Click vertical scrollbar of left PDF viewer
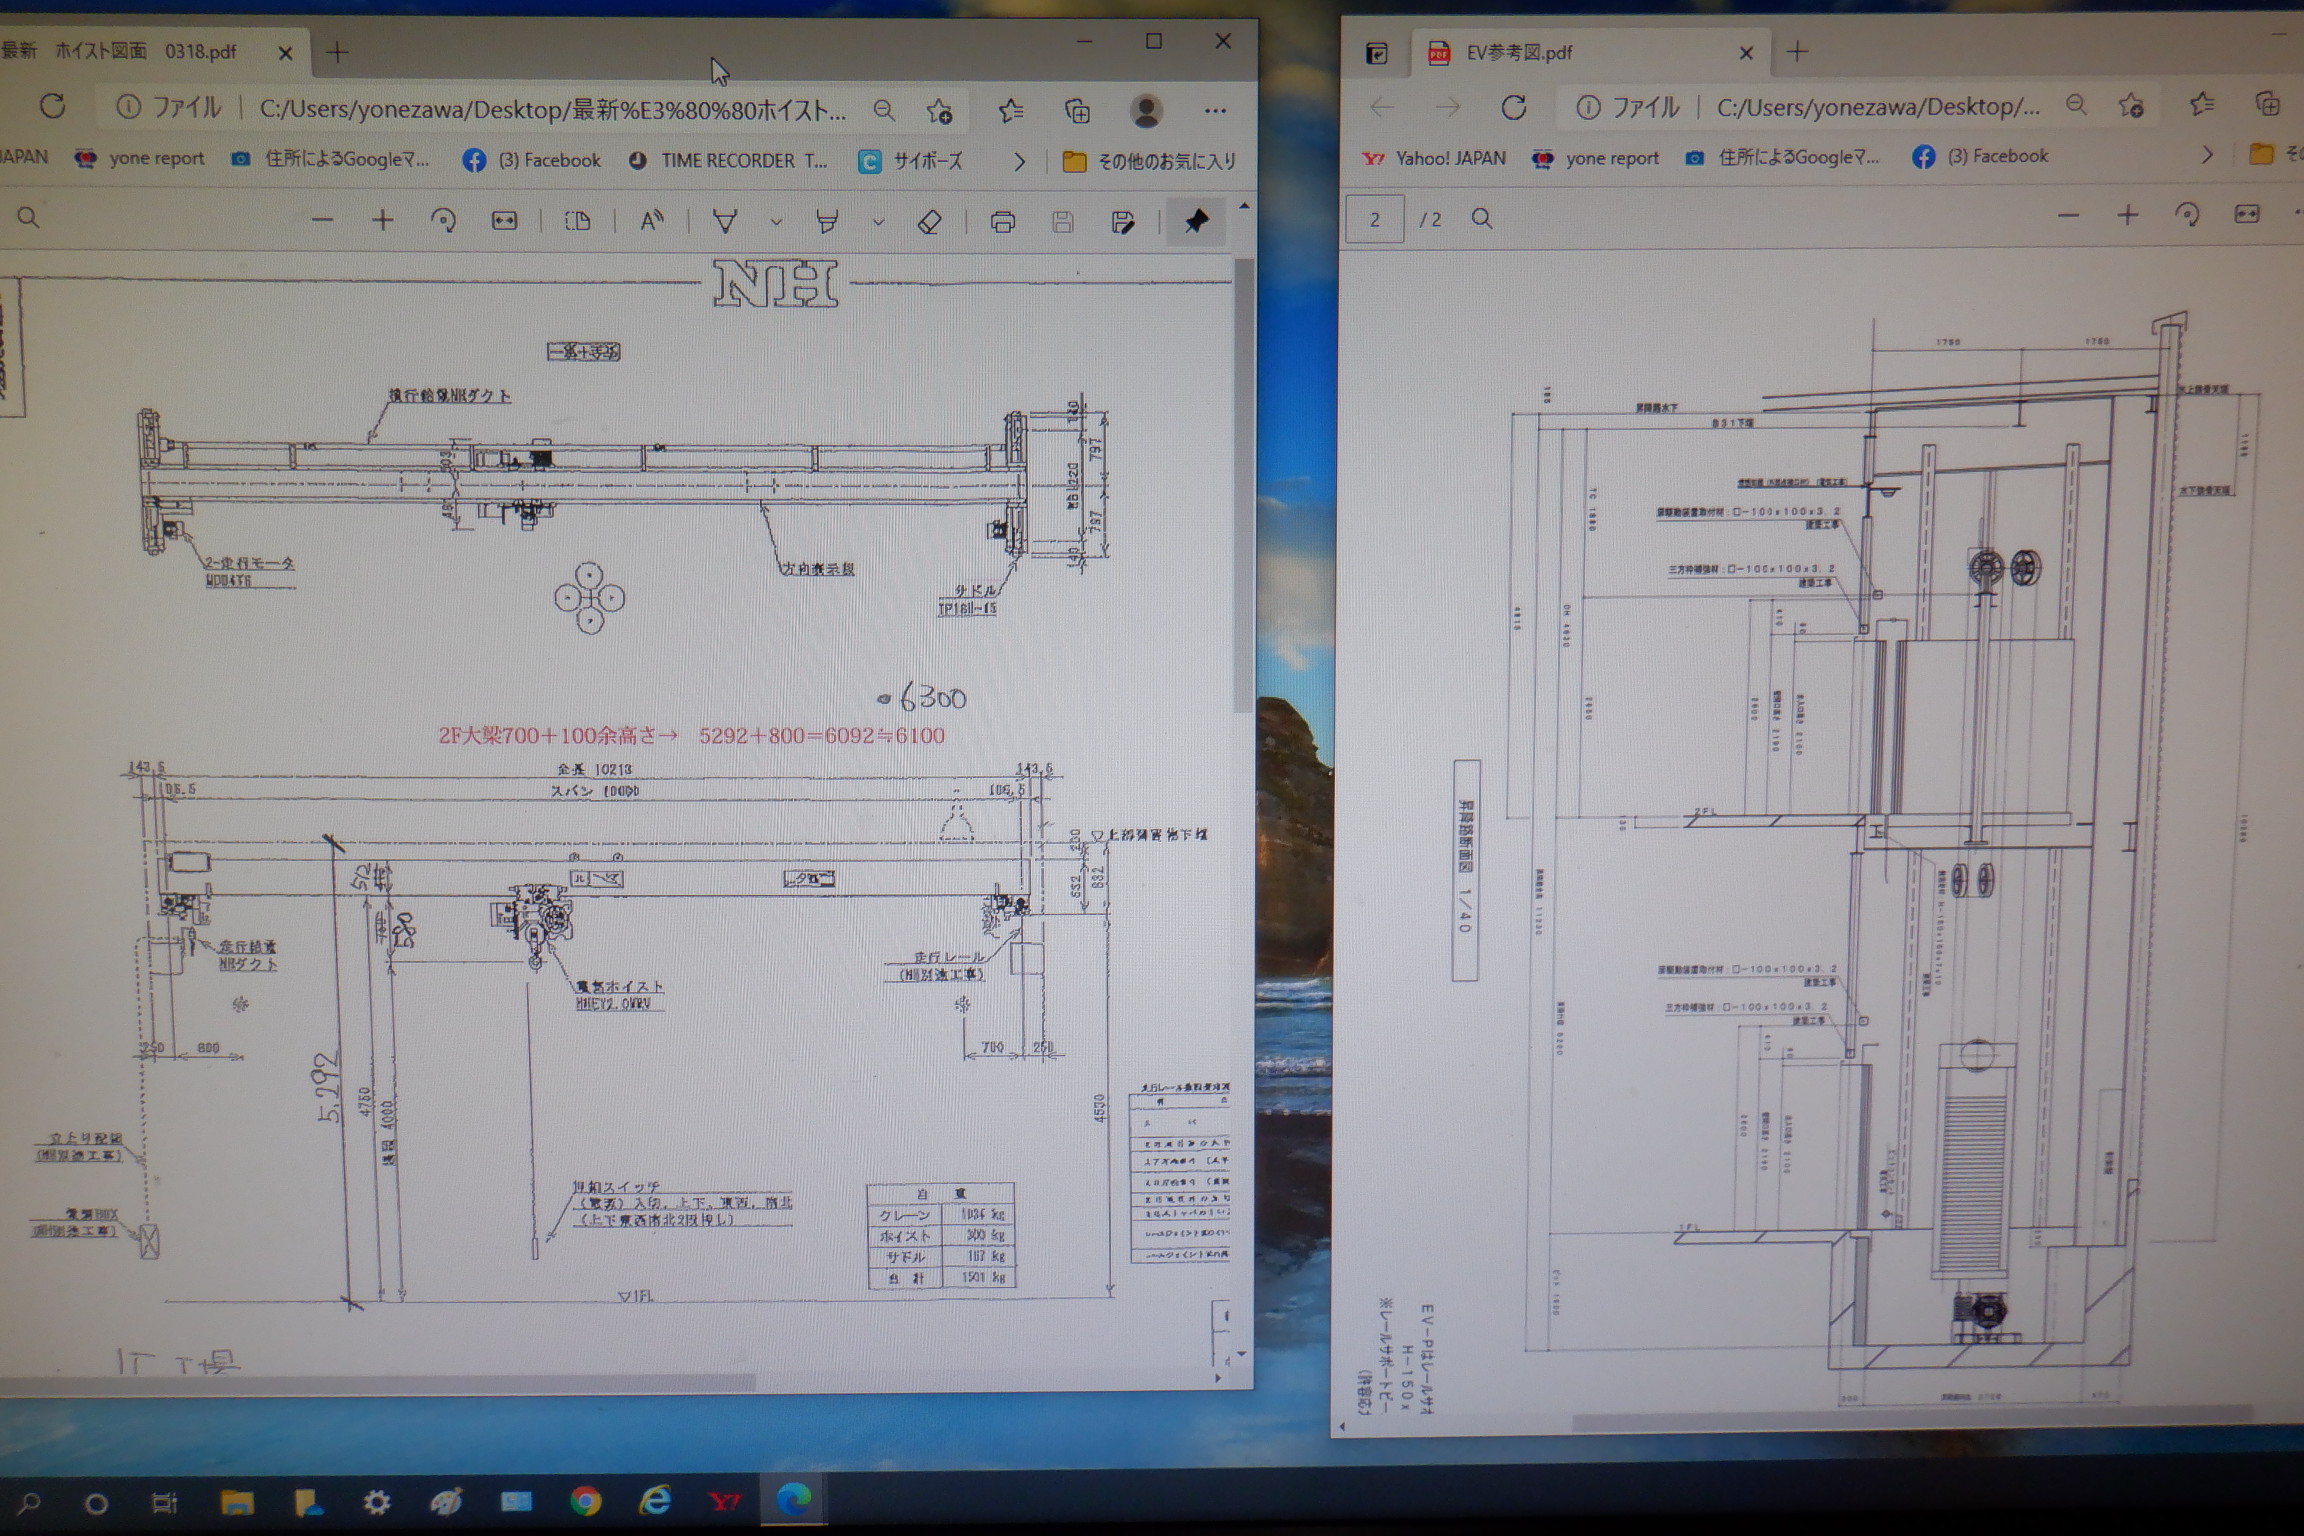Viewport: 2304px width, 1536px height. click(x=1243, y=485)
